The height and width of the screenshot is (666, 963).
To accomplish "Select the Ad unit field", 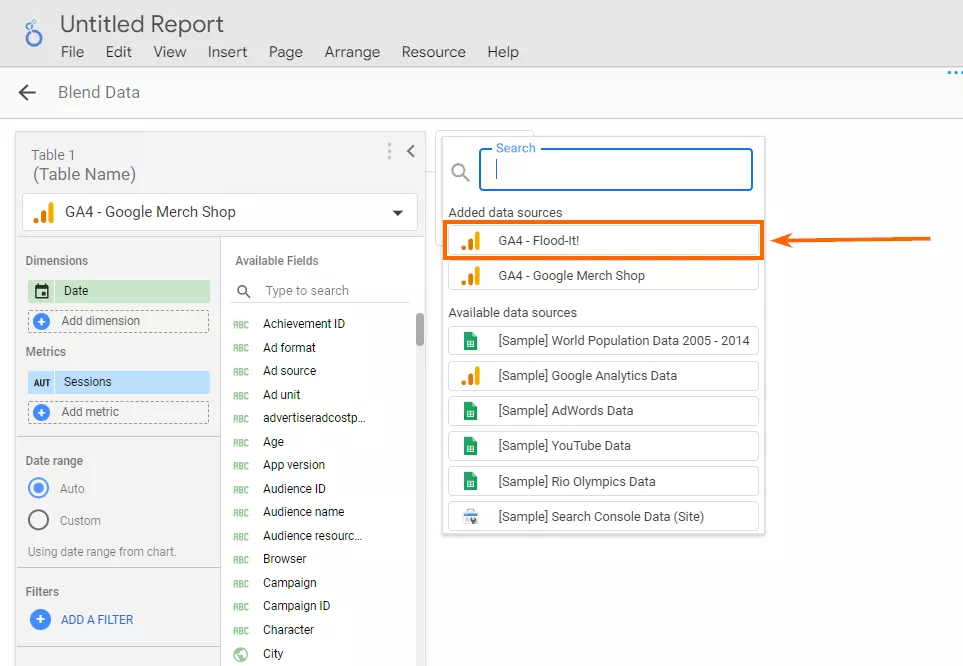I will pyautogui.click(x=282, y=395).
